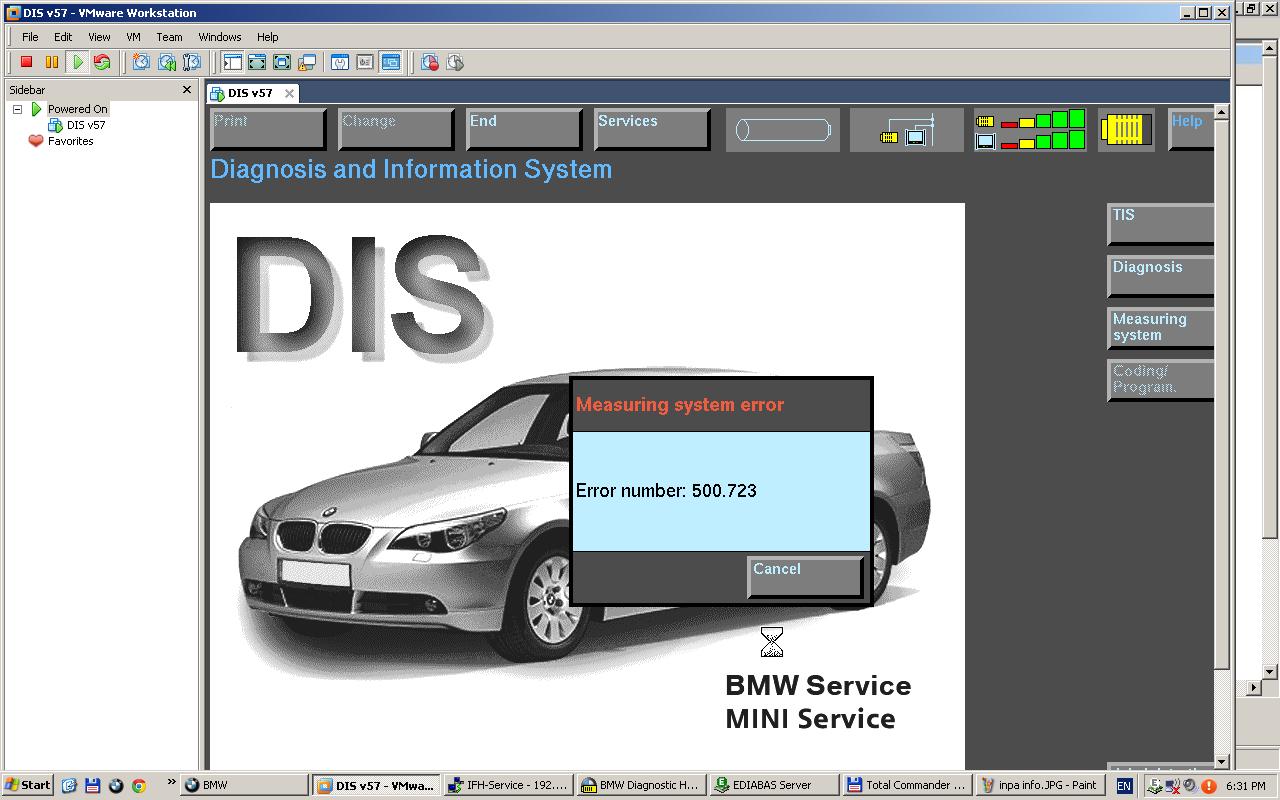This screenshot has width=1280, height=800.
Task: Click the Services button in DIS
Action: tap(653, 130)
